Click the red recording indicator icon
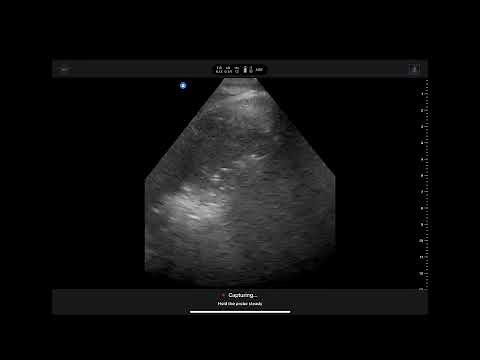480x360 pixels. [222, 295]
